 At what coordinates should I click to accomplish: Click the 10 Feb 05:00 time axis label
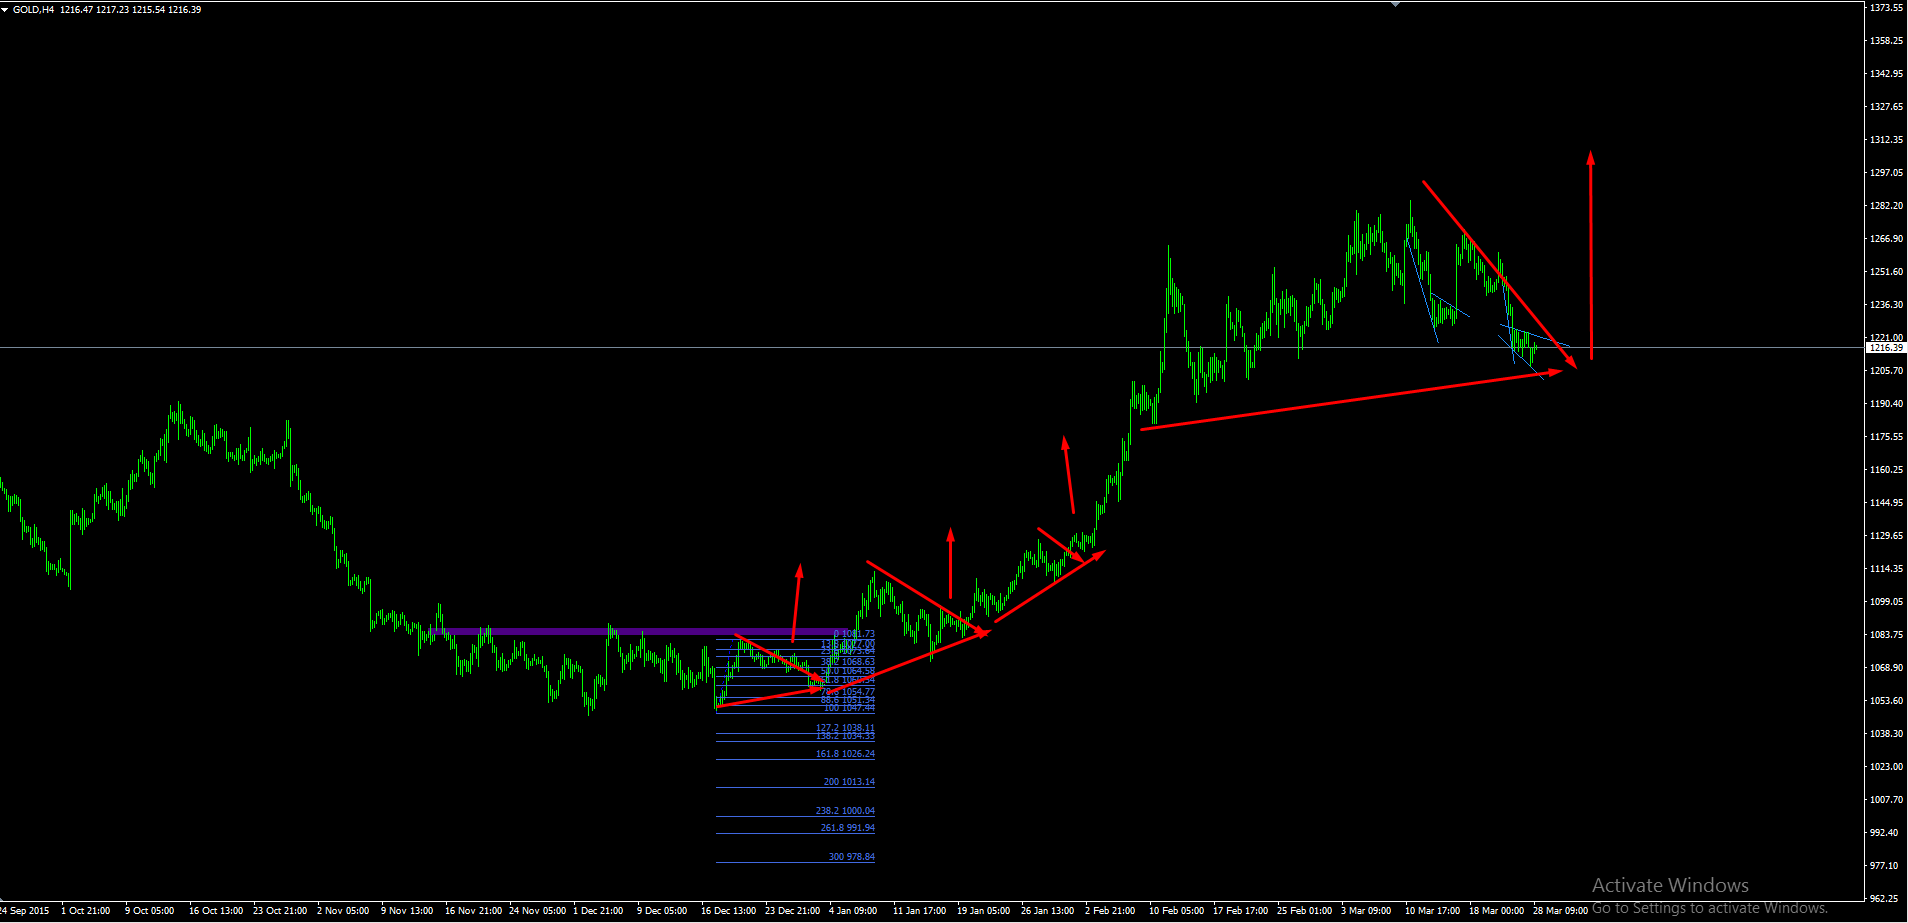(1176, 911)
